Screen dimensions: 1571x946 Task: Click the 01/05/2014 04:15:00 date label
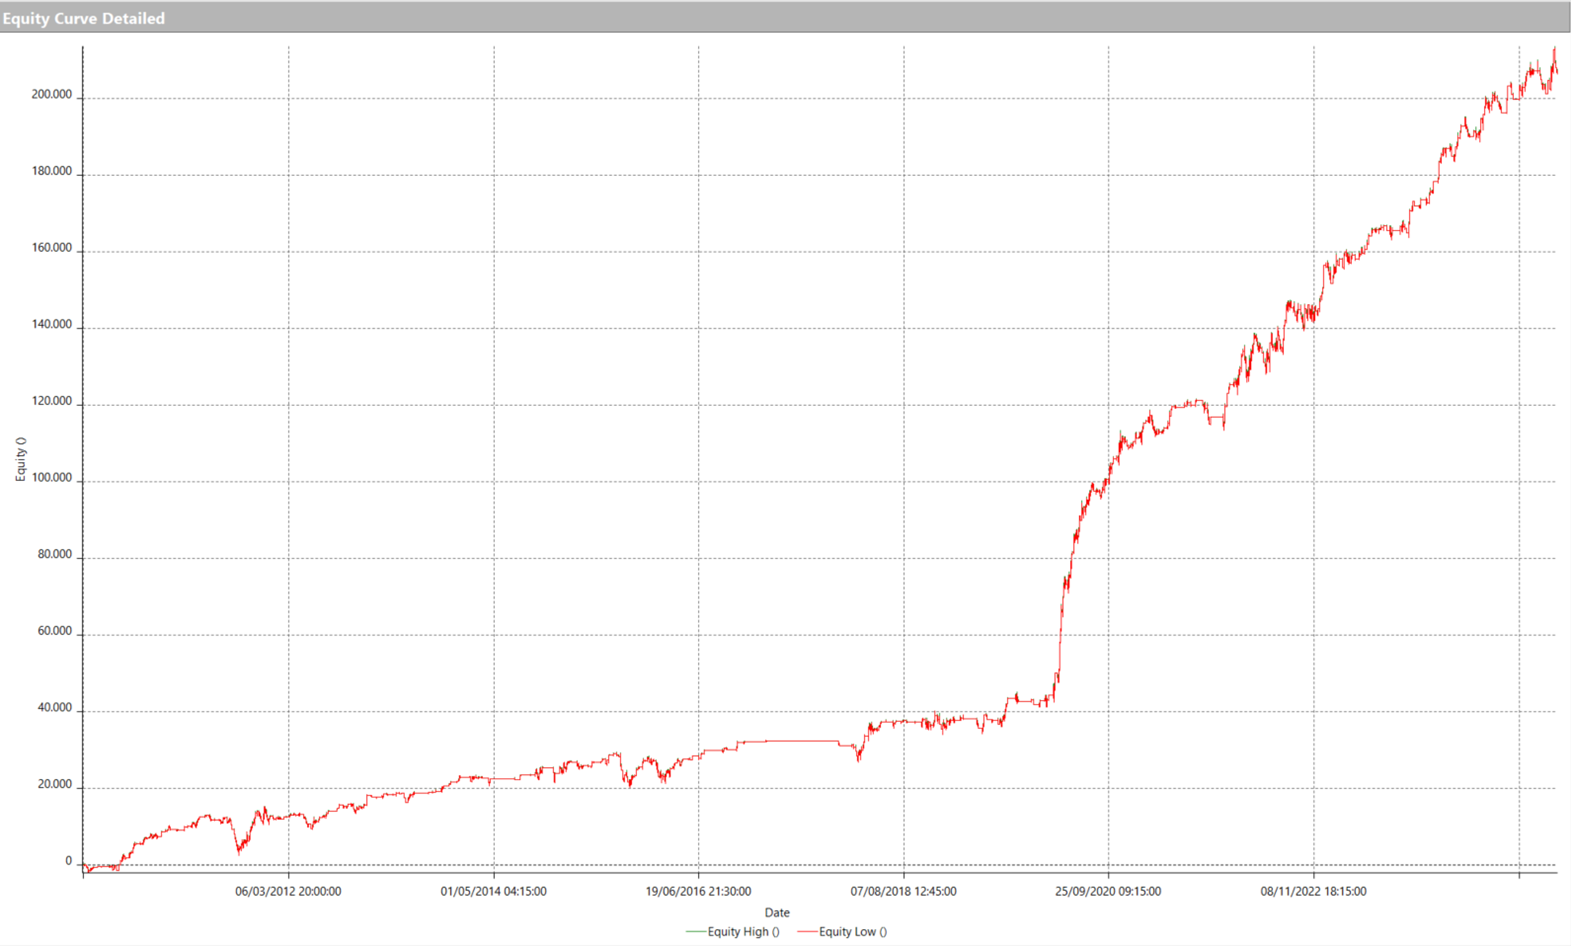(x=493, y=891)
